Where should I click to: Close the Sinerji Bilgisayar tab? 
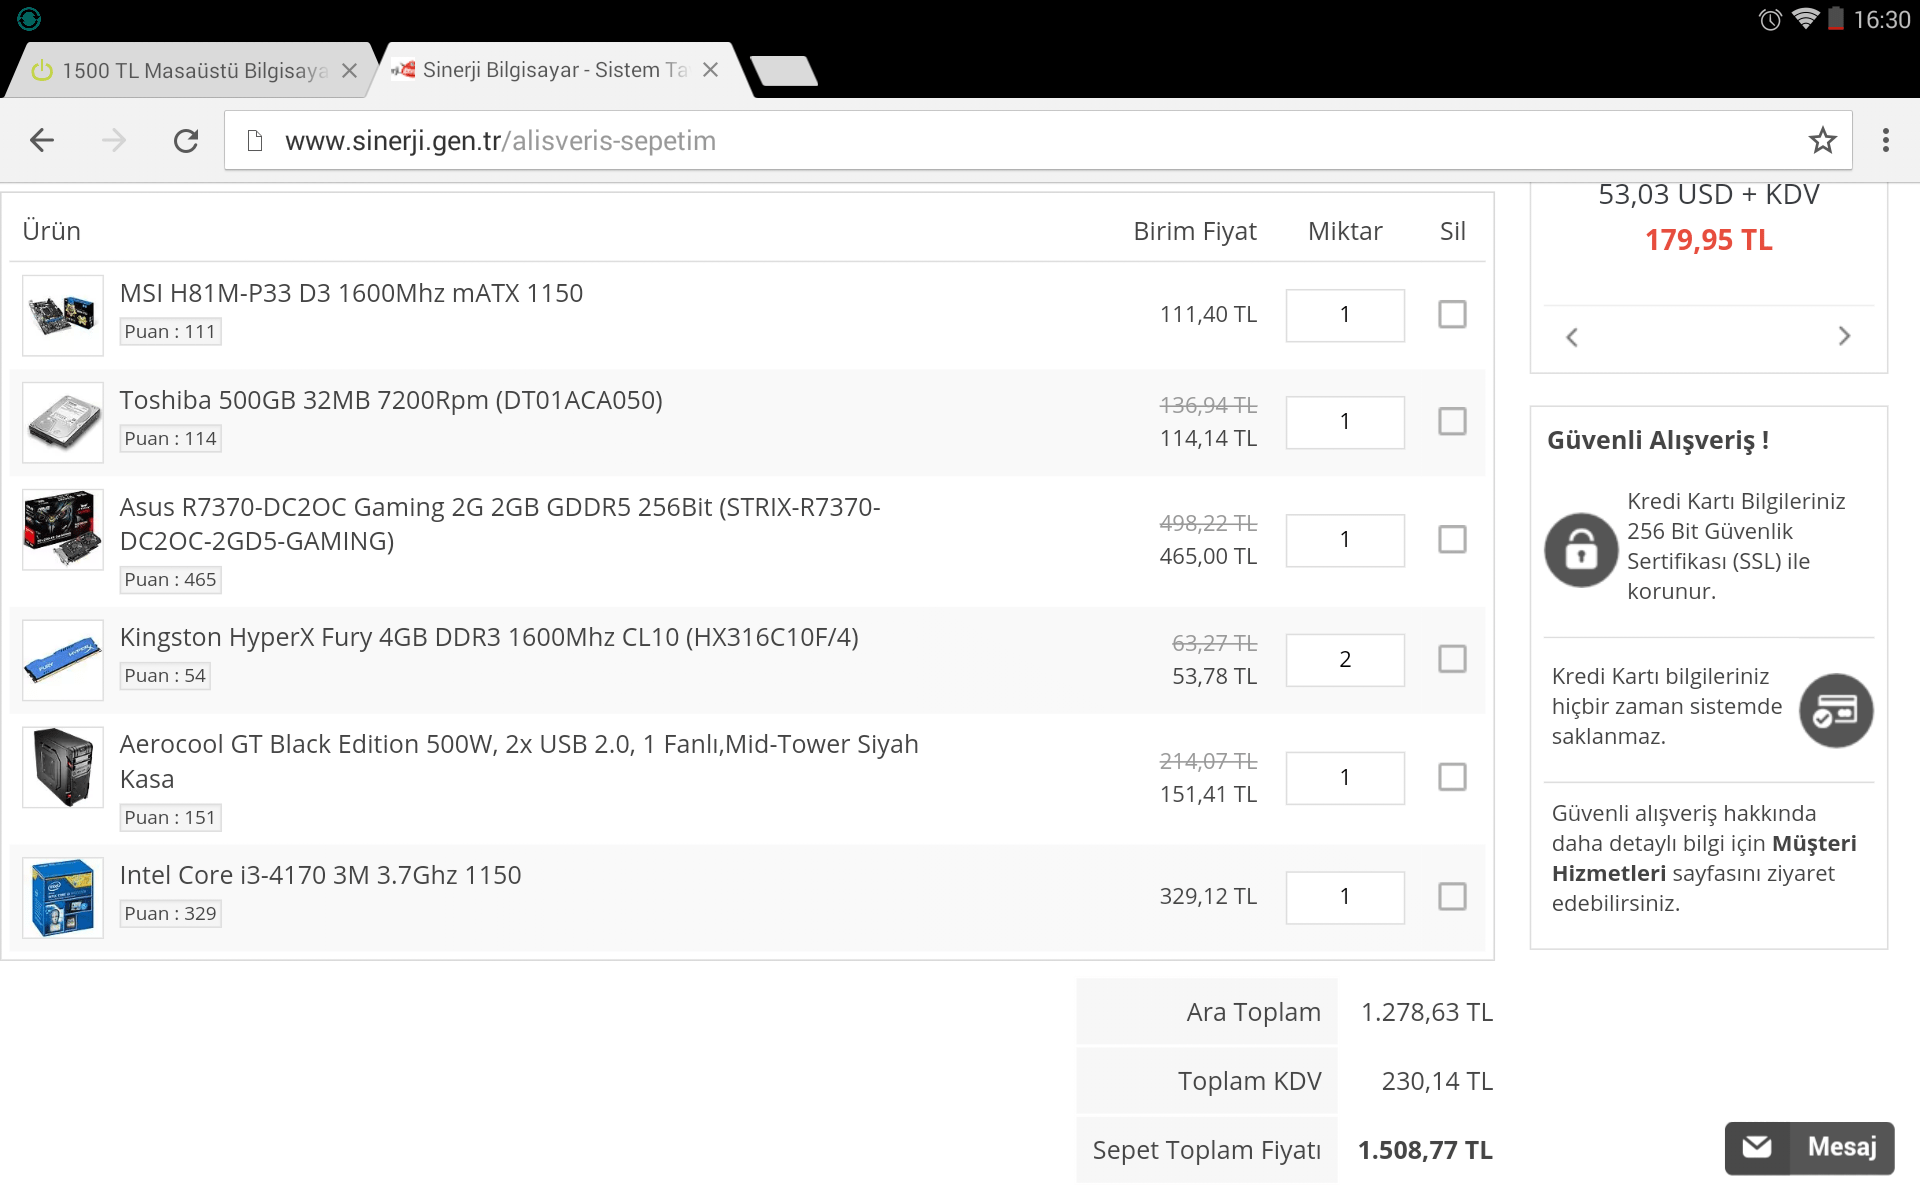pyautogui.click(x=710, y=70)
